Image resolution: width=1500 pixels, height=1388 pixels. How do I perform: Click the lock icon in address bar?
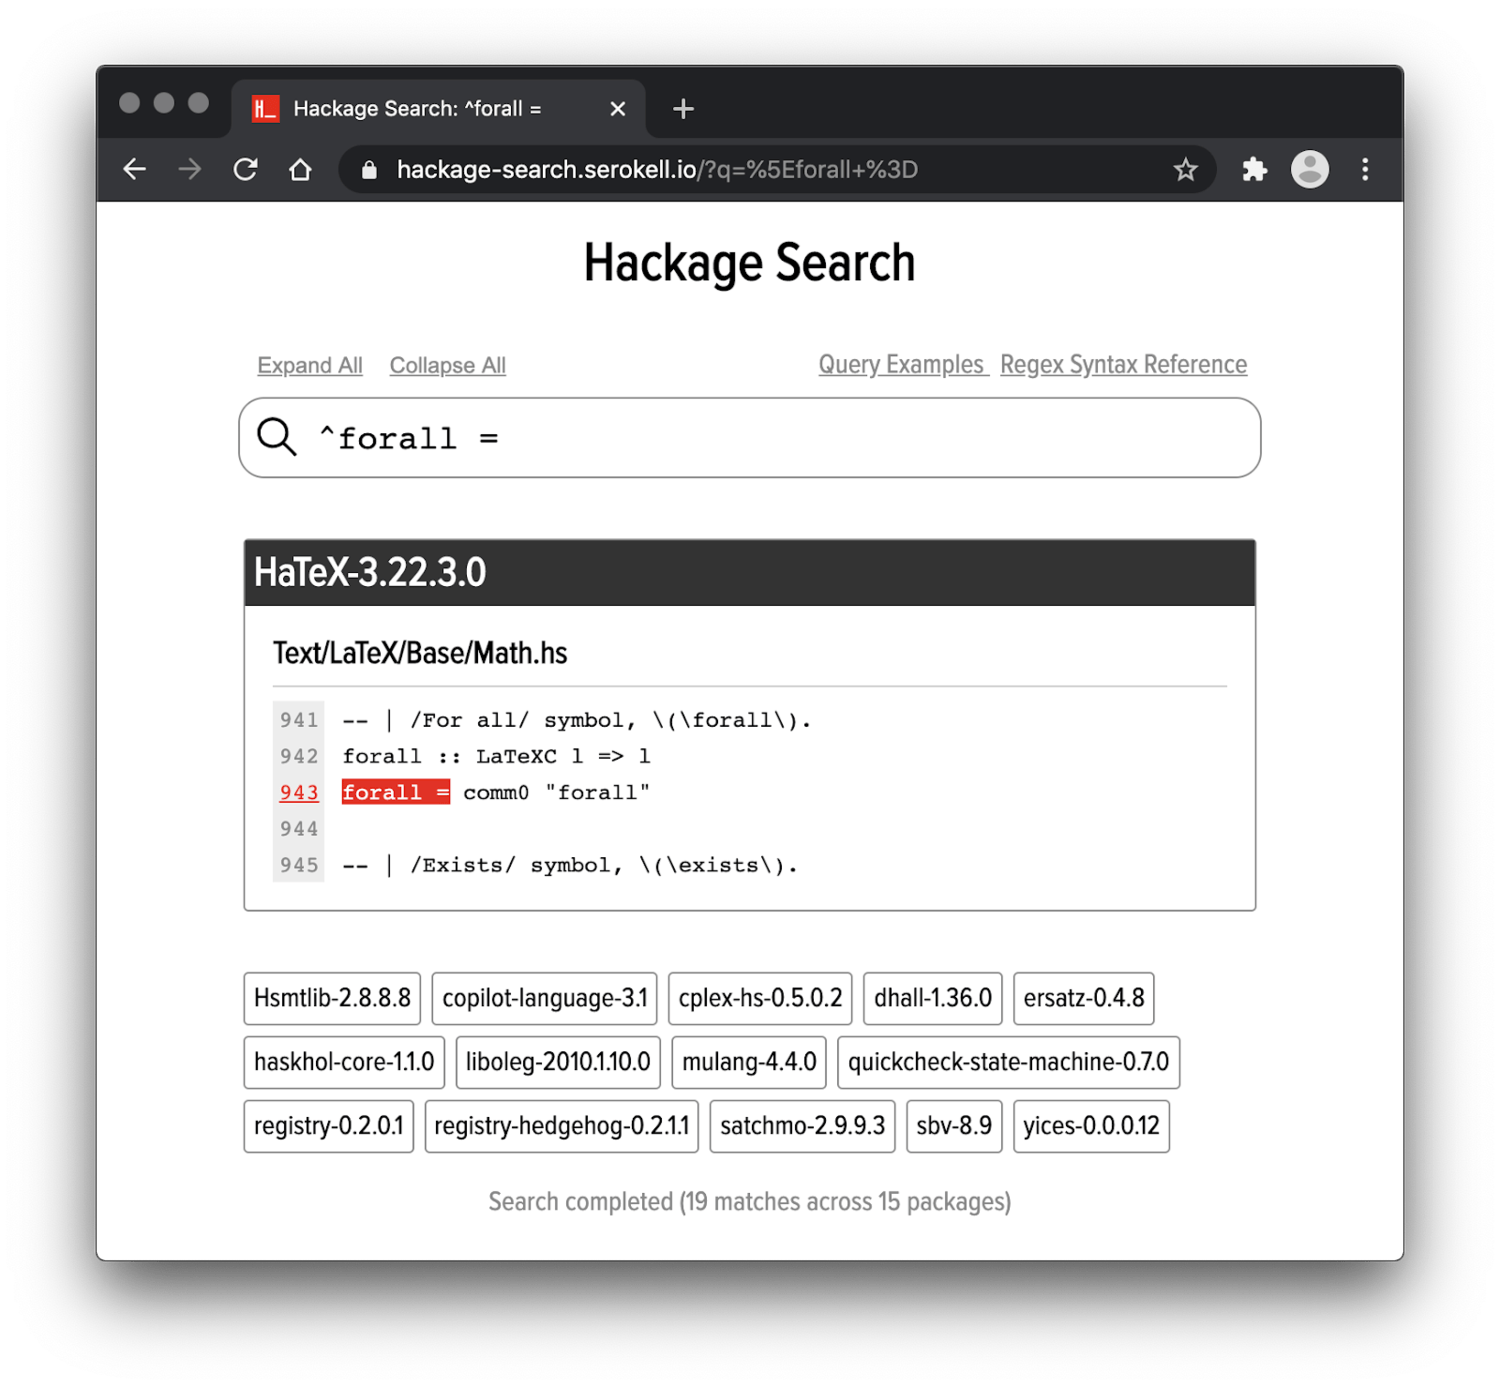coord(369,170)
